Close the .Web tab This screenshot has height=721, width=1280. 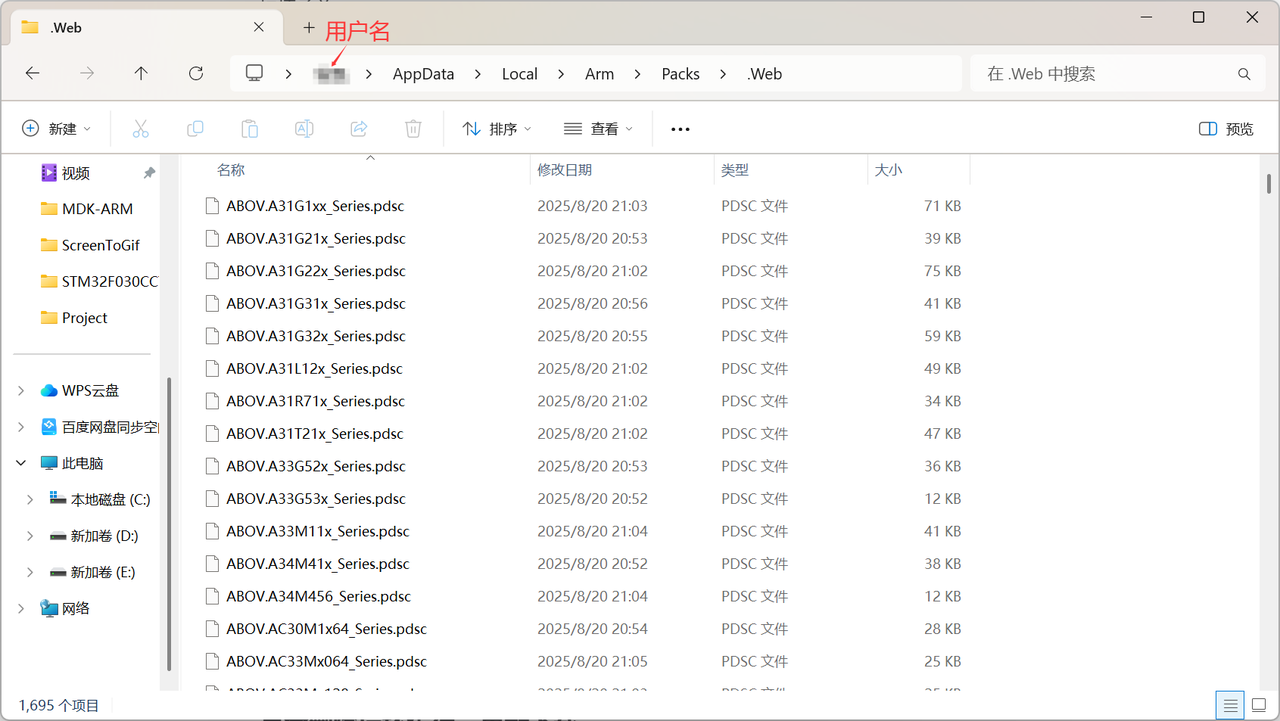pyautogui.click(x=259, y=28)
